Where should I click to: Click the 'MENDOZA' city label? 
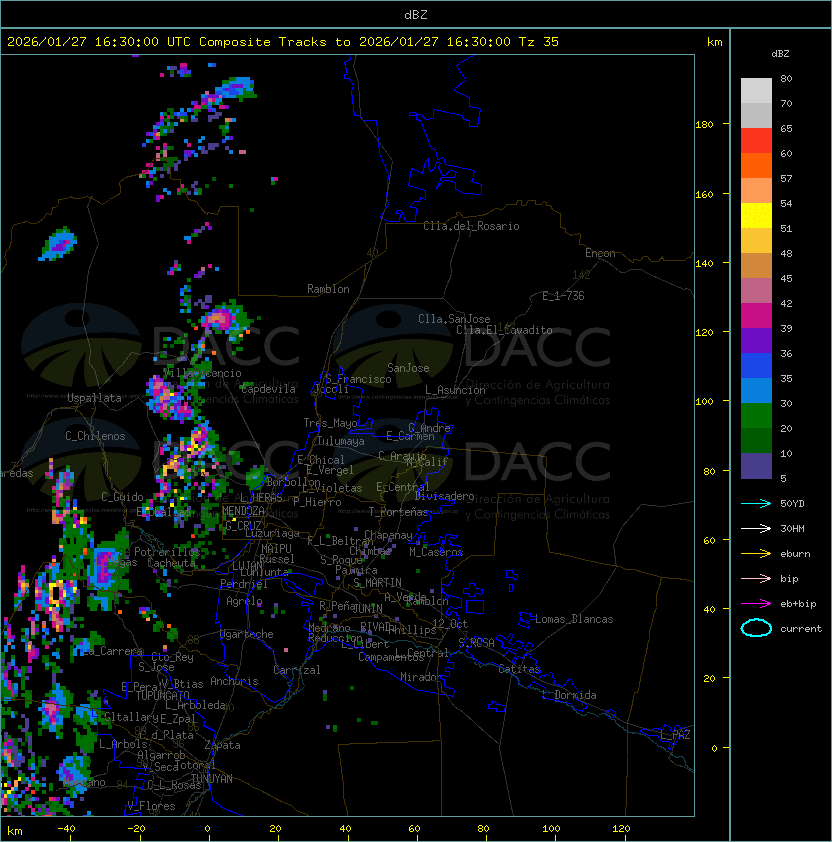point(243,510)
